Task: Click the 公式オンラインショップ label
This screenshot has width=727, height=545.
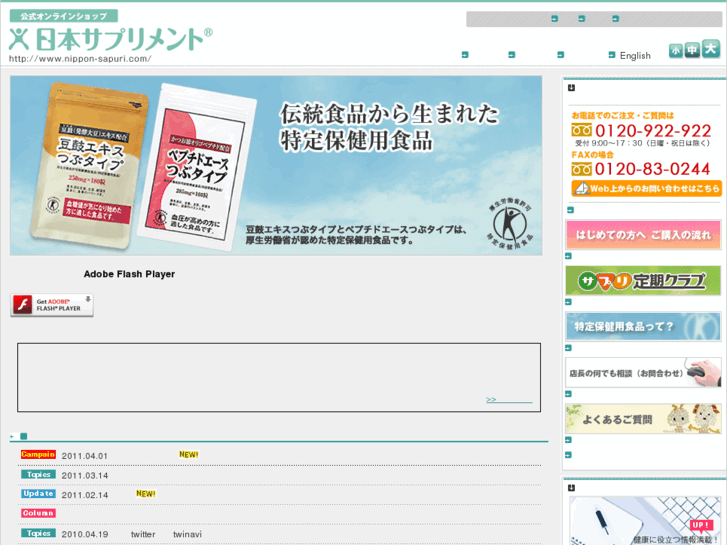Action: (64, 16)
